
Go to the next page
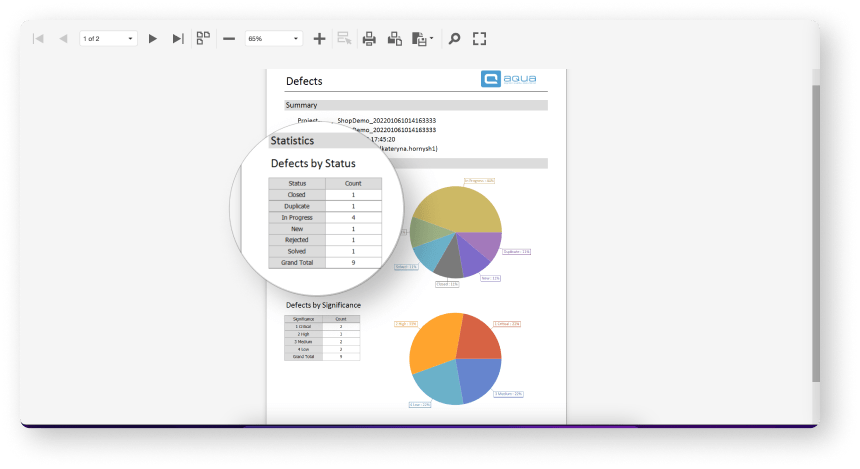click(x=153, y=39)
